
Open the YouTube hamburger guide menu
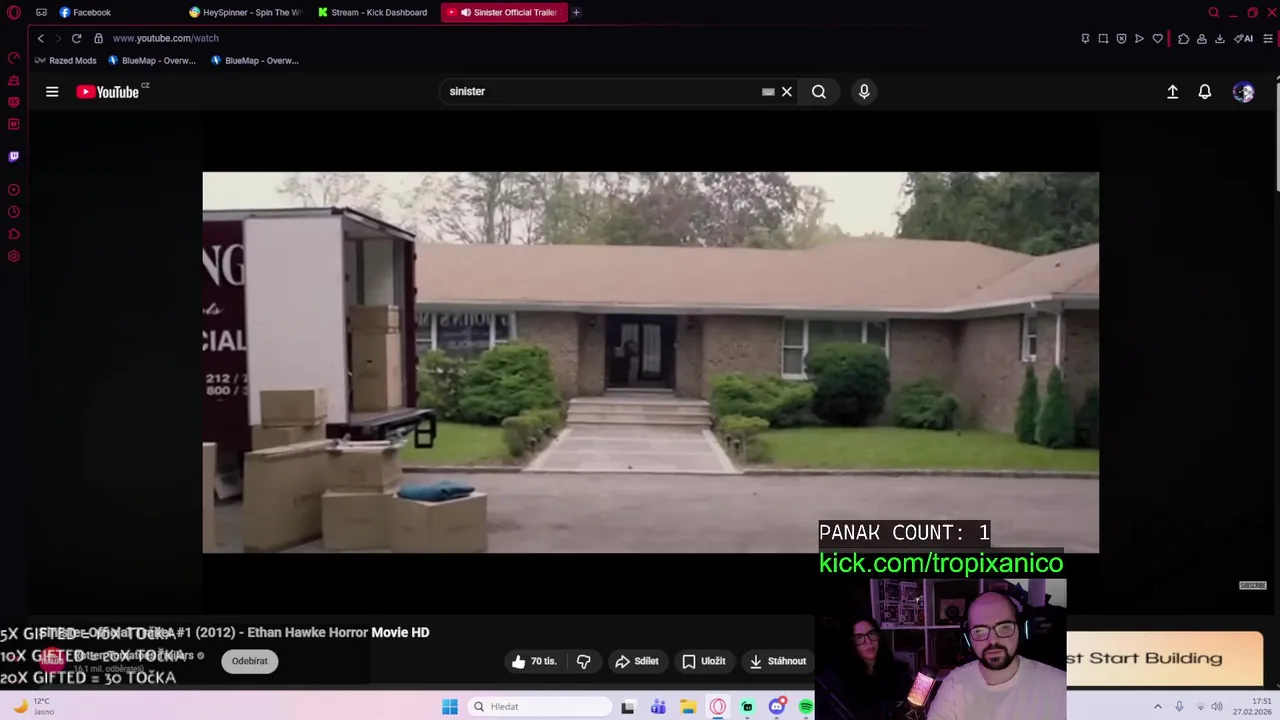point(52,92)
